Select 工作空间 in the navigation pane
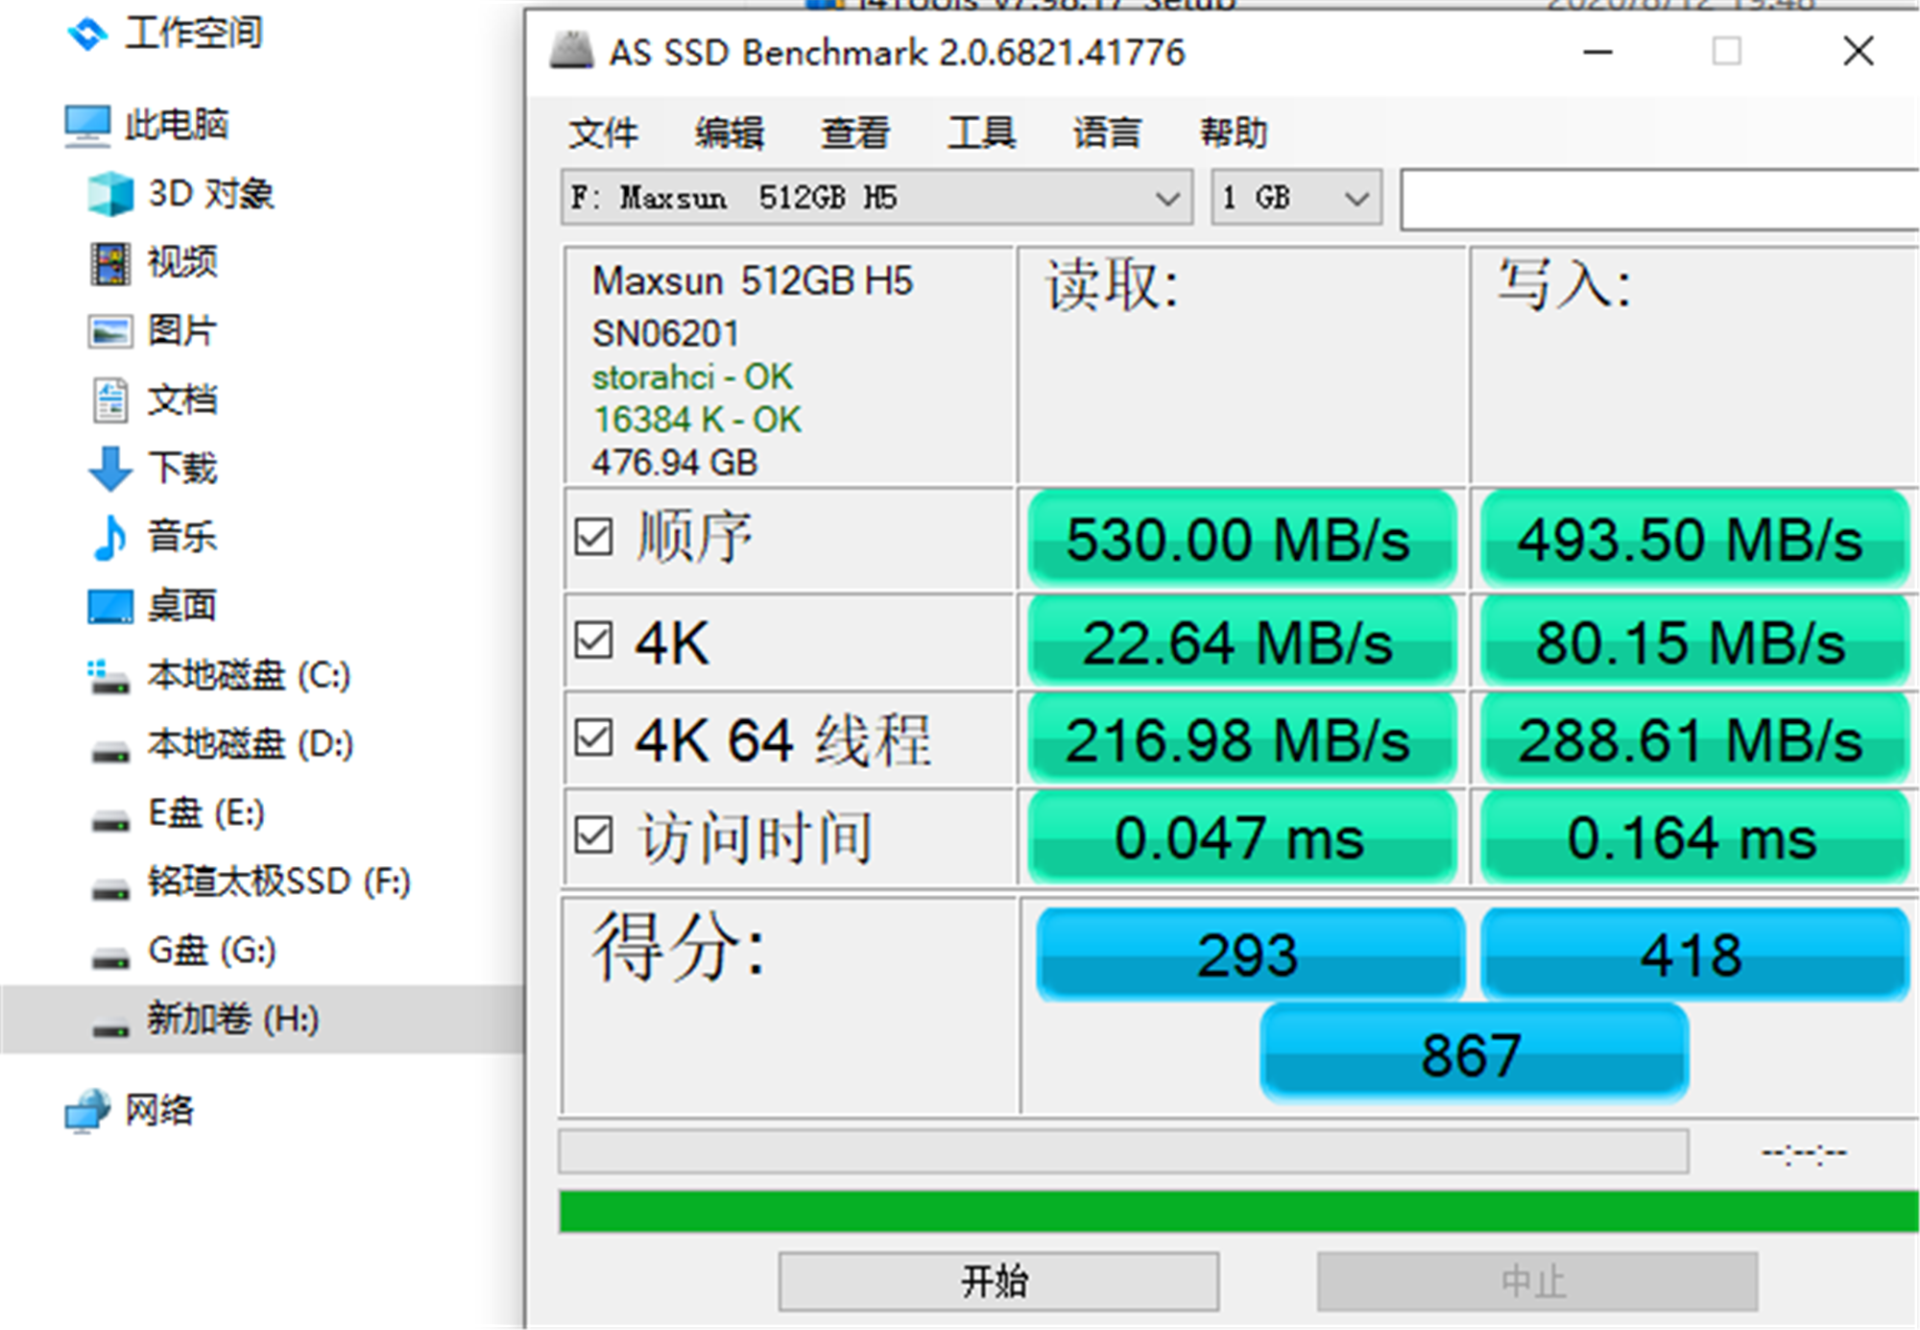 (194, 34)
